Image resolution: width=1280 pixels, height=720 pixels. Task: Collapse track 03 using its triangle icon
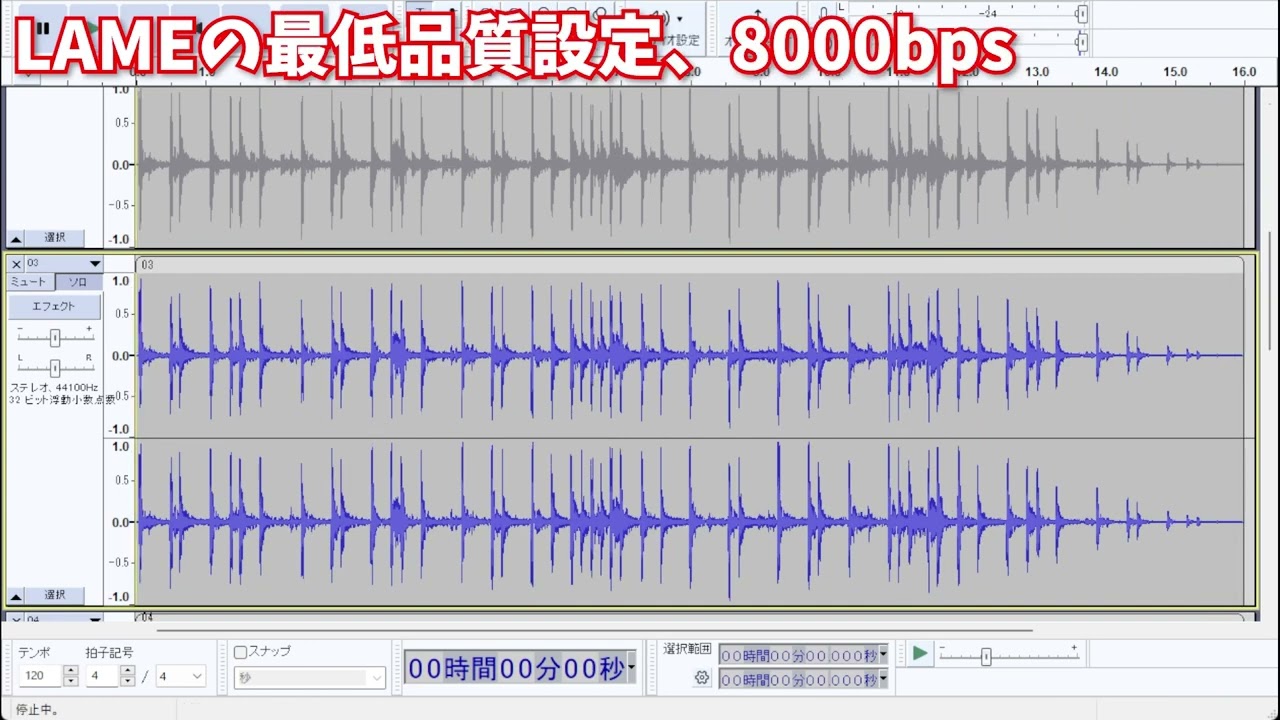point(16,595)
